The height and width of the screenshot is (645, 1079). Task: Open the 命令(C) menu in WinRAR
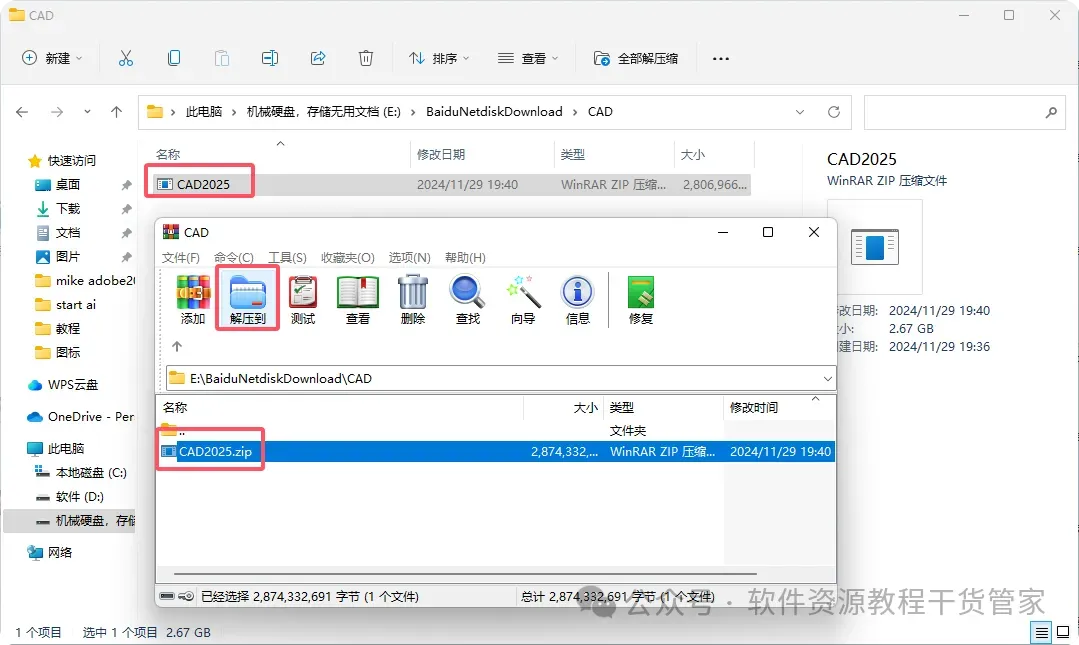click(x=233, y=257)
